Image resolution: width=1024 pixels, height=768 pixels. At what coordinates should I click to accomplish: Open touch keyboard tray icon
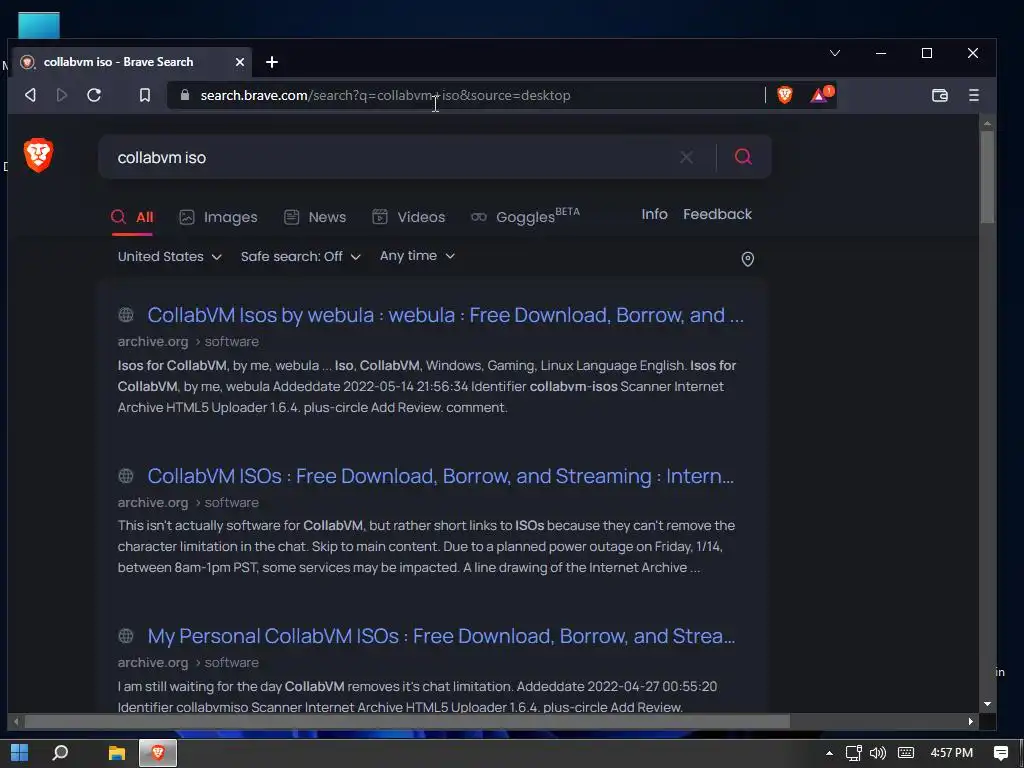[x=906, y=753]
